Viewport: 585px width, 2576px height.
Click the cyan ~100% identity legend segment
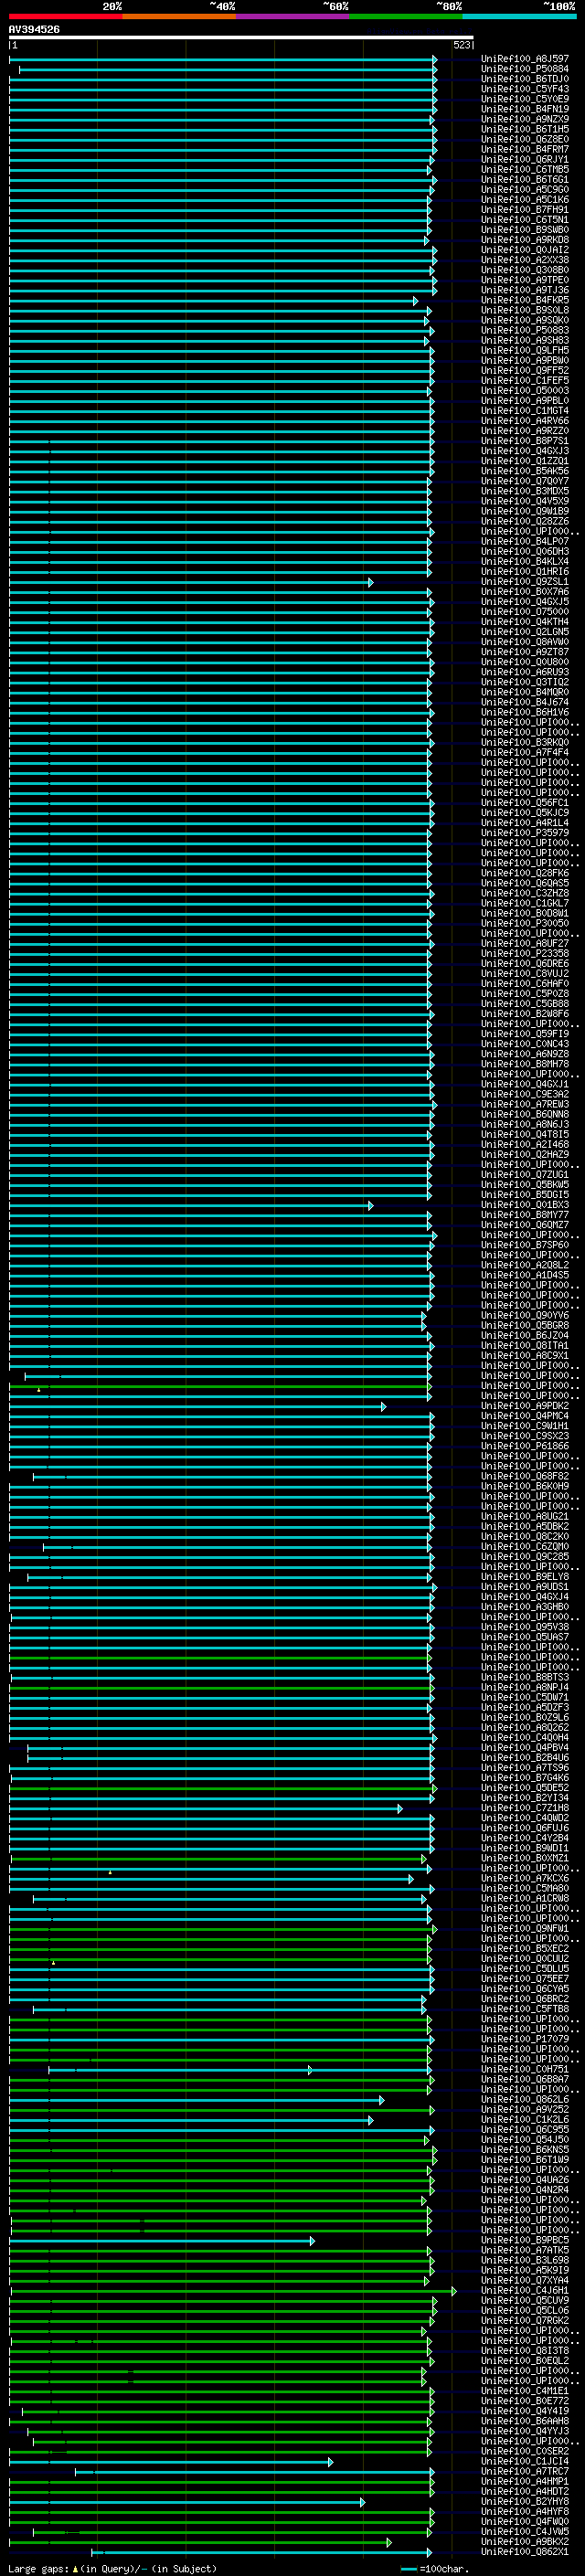pos(519,17)
